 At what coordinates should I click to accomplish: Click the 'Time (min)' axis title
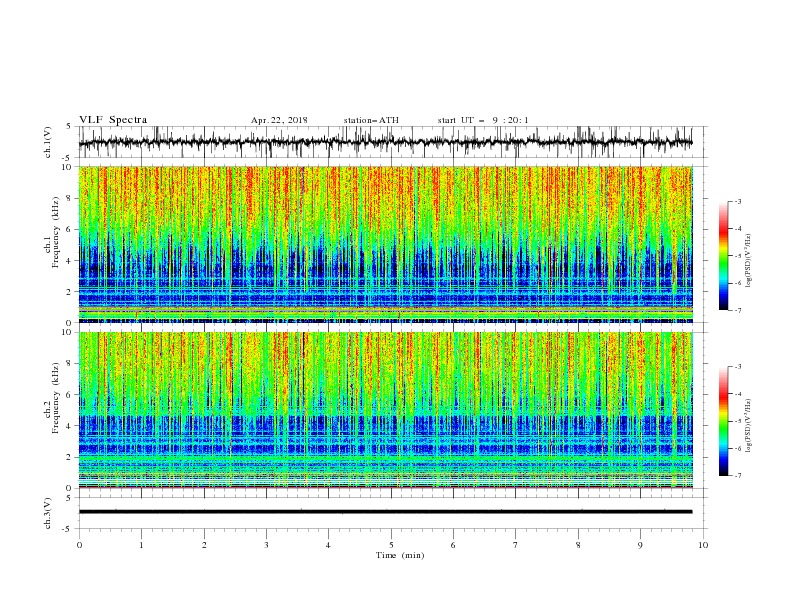pyautogui.click(x=400, y=555)
